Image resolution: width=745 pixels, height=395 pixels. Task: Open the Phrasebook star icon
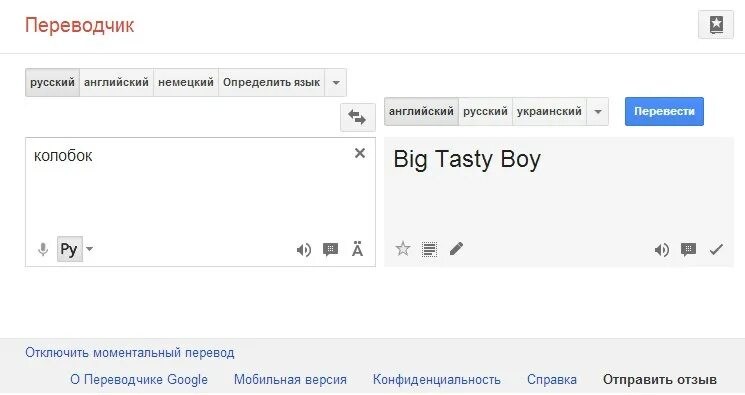[716, 25]
